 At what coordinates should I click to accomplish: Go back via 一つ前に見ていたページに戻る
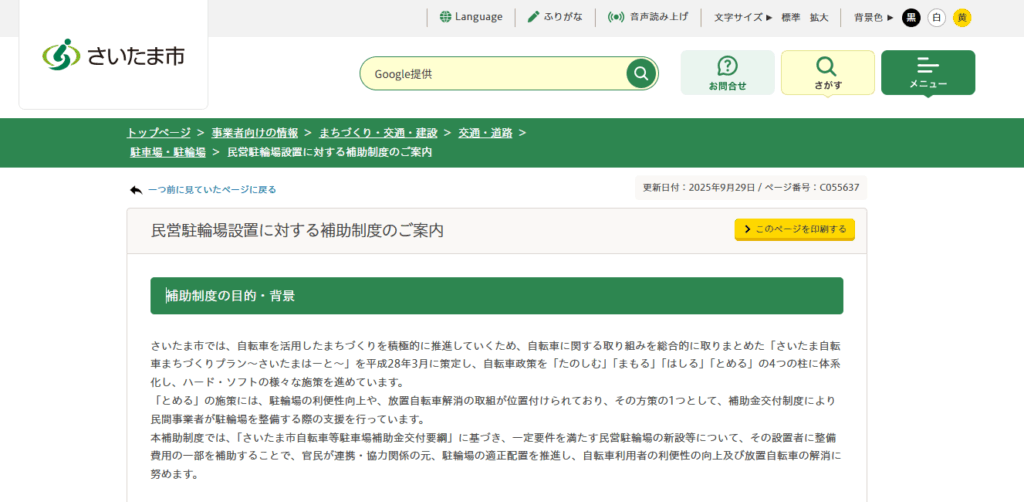211,189
